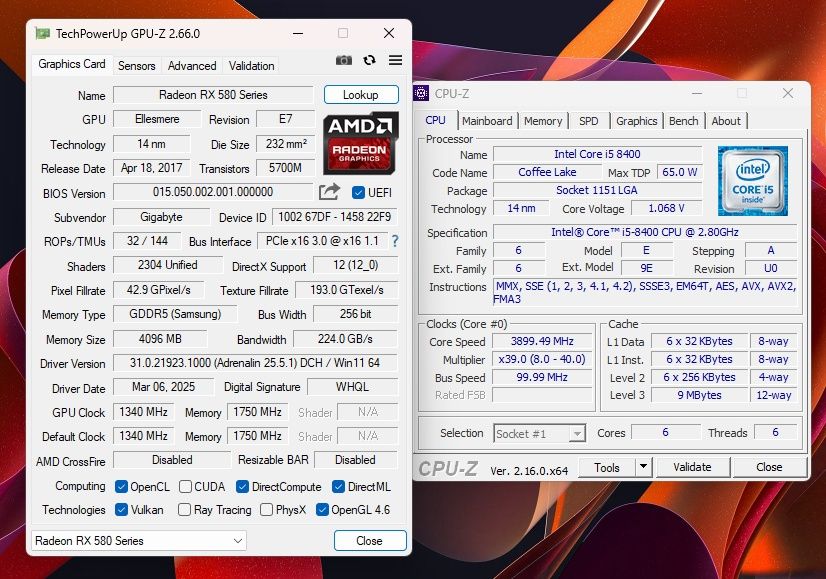826x579 pixels.
Task: Click the Digital Signature value WHQL
Action: coord(352,387)
